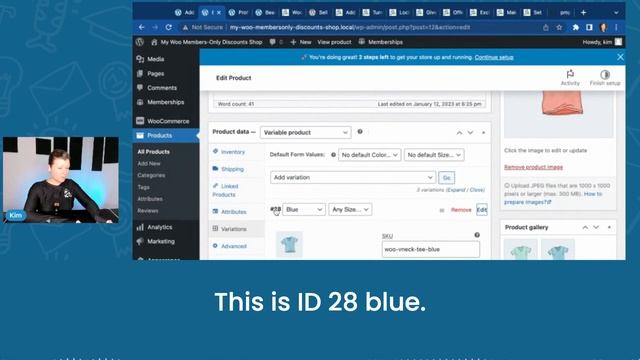Screen dimensions: 640x360
Task: Go to All Products submenu
Action: [x=153, y=152]
